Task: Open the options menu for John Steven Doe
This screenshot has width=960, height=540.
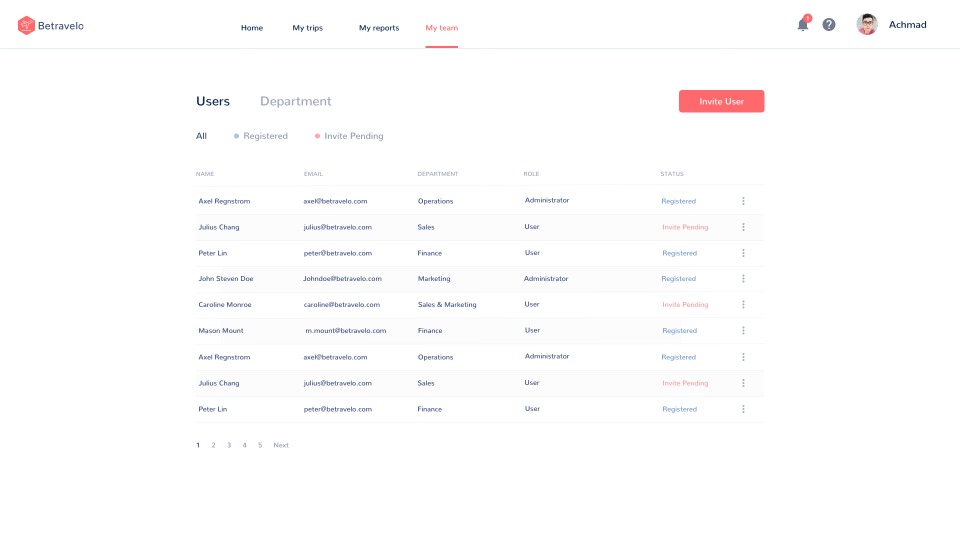Action: 743,279
